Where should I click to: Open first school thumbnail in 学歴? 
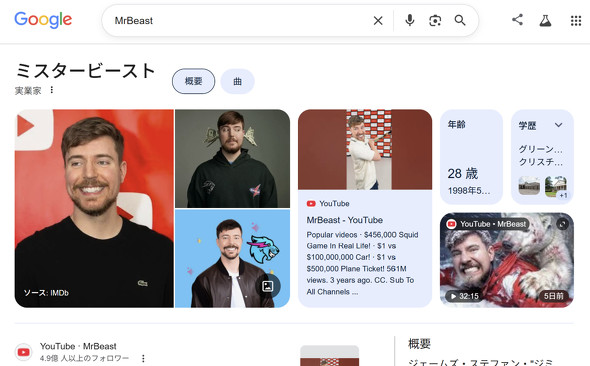point(529,185)
